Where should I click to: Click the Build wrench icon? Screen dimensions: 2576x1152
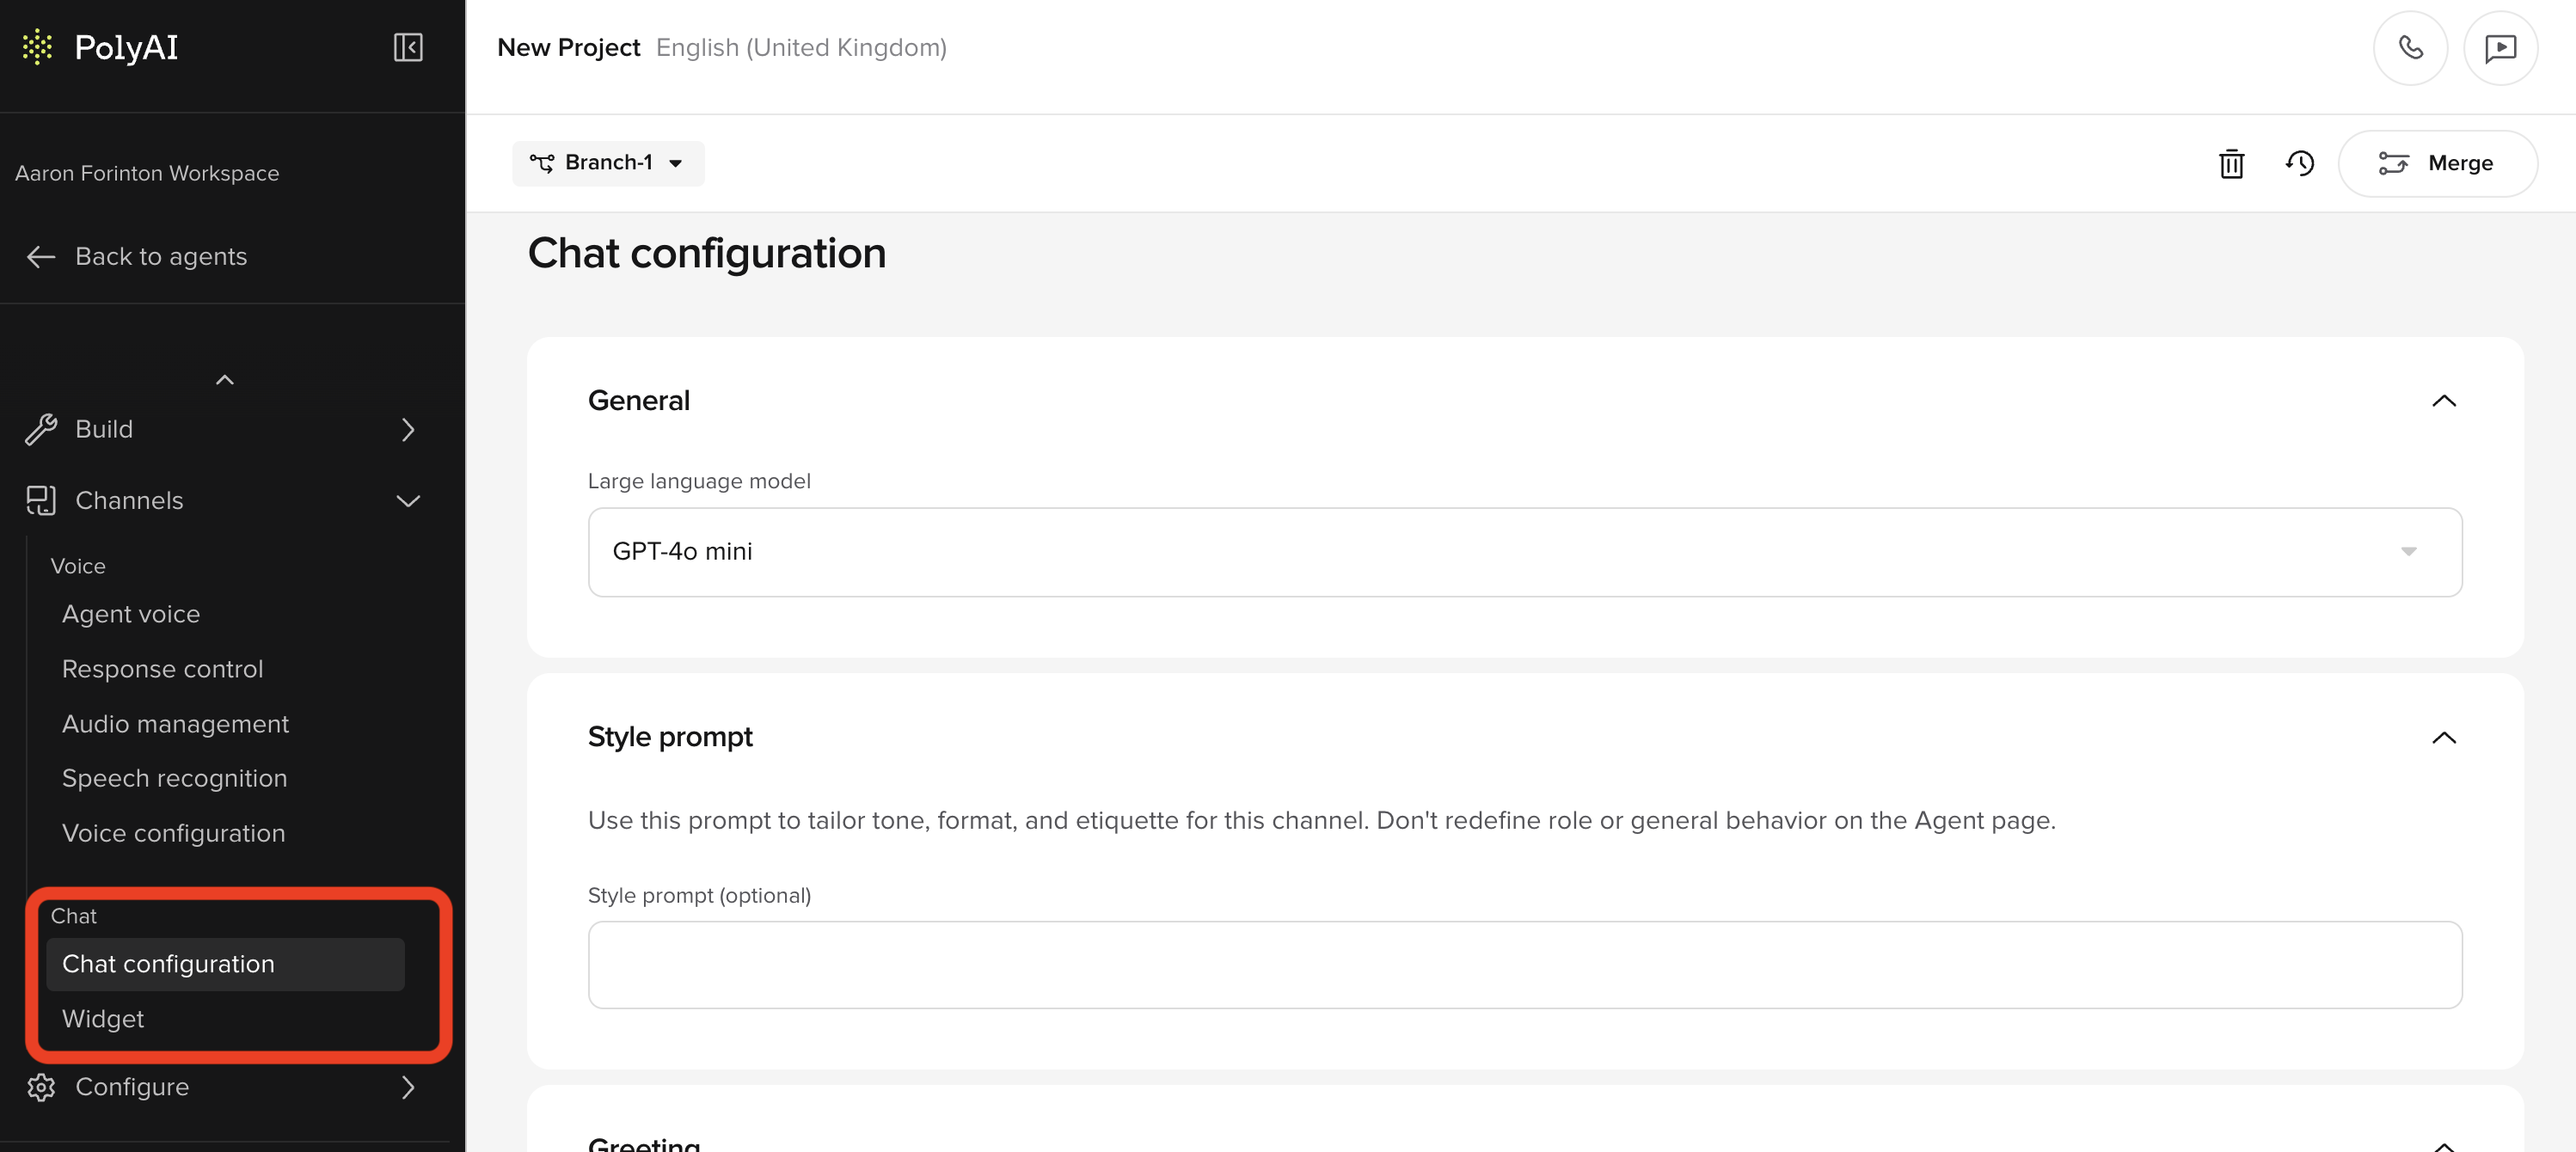[x=41, y=429]
